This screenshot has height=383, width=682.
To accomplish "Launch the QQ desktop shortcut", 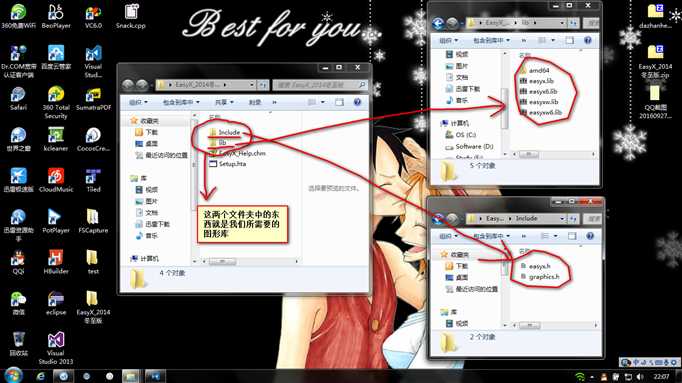I will coord(18,262).
